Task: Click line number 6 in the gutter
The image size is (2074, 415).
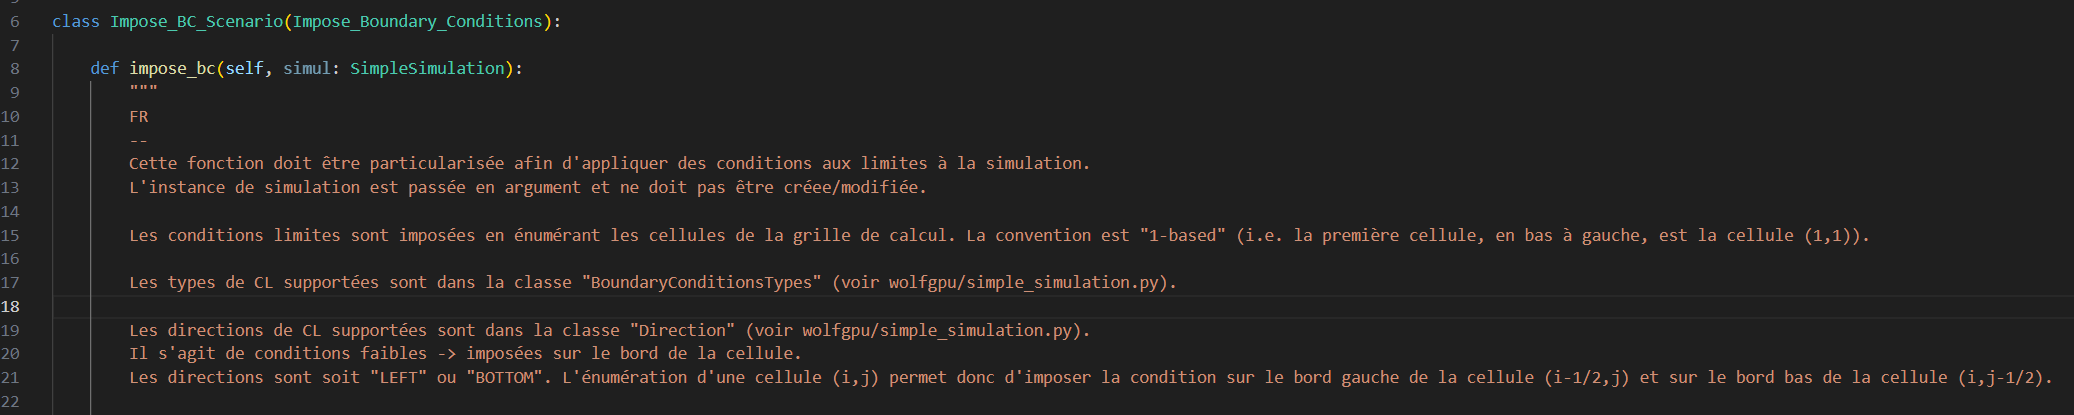Action: click(x=14, y=21)
